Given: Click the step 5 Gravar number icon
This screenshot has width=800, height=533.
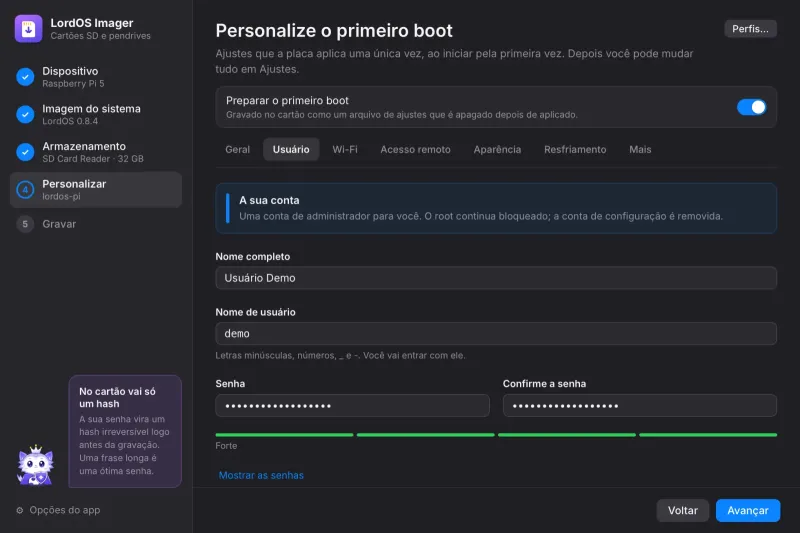Looking at the screenshot, I should tap(25, 224).
